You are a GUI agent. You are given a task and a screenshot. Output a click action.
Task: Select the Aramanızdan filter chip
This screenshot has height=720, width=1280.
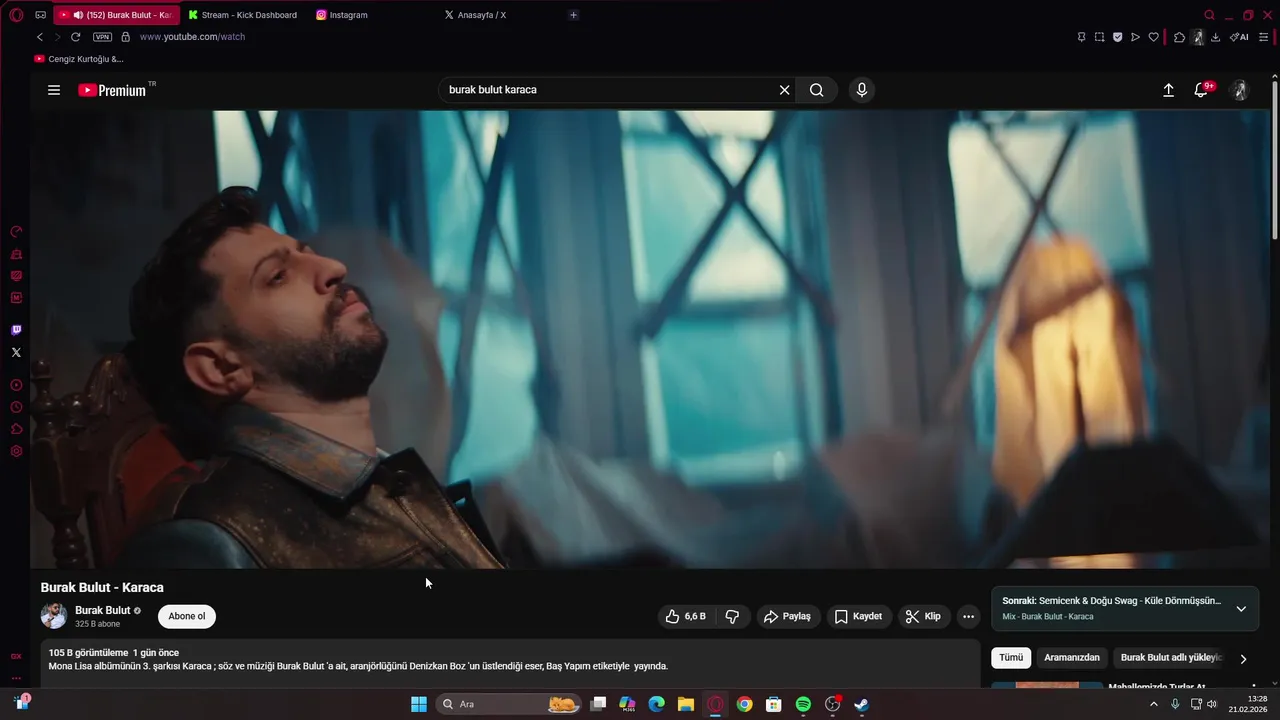[1072, 658]
